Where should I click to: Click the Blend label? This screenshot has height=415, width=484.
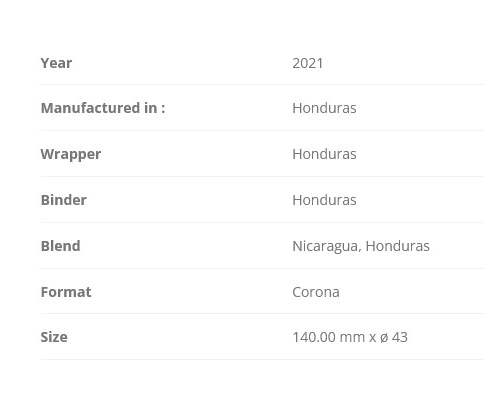tap(60, 246)
